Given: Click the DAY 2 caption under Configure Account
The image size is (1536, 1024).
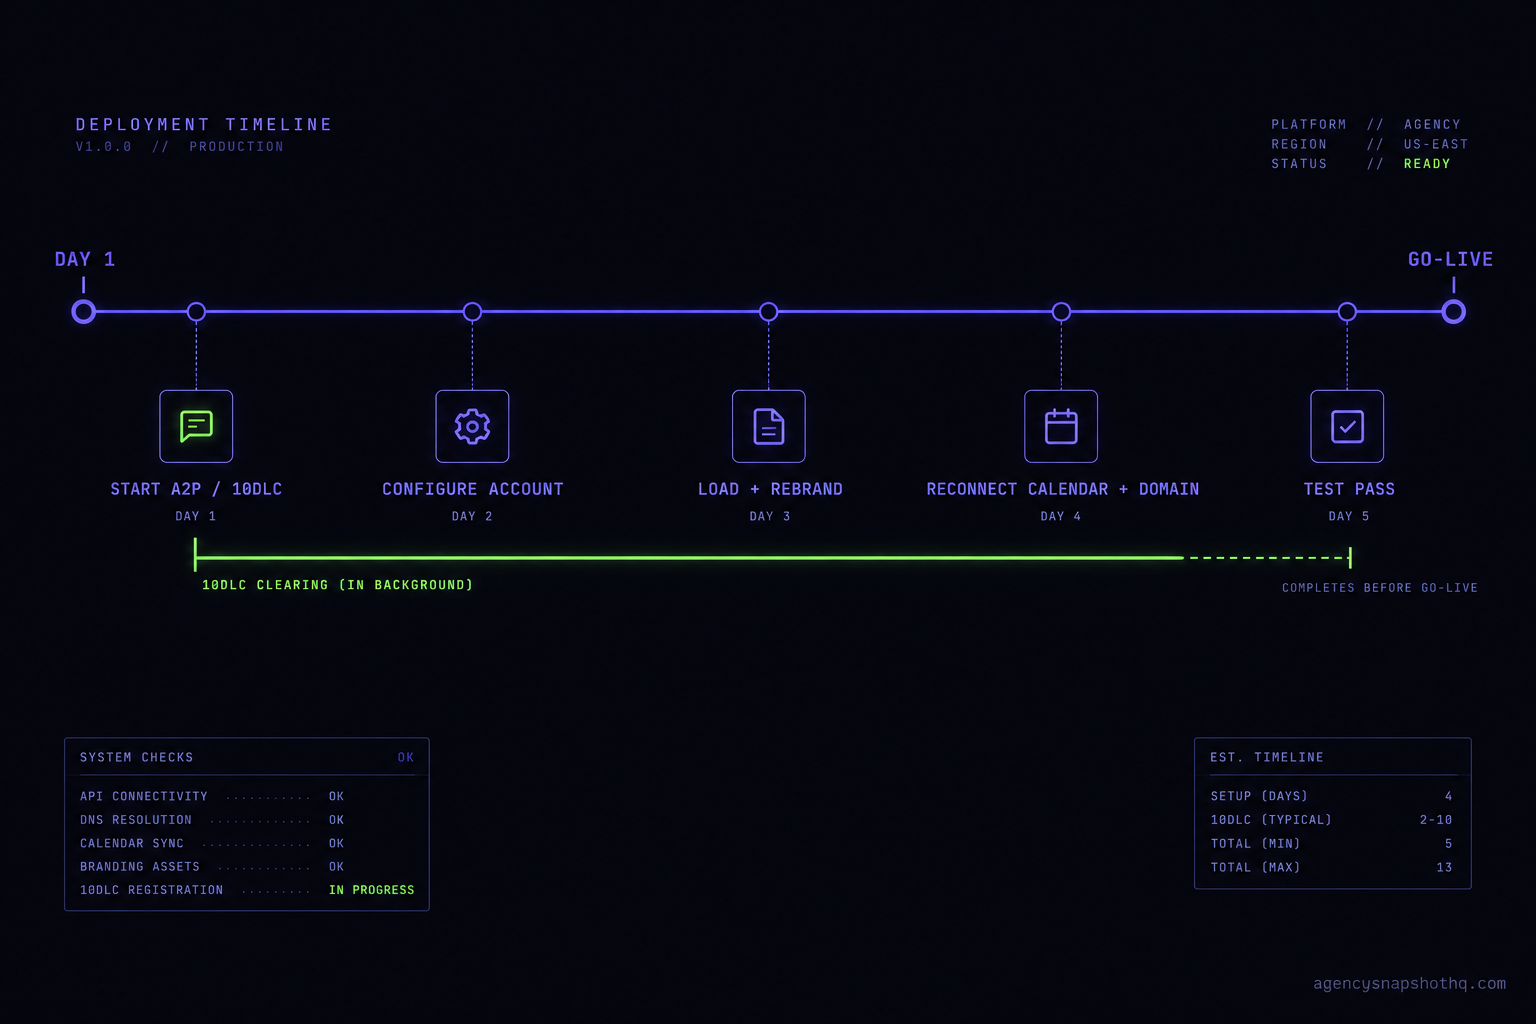Looking at the screenshot, I should (472, 516).
